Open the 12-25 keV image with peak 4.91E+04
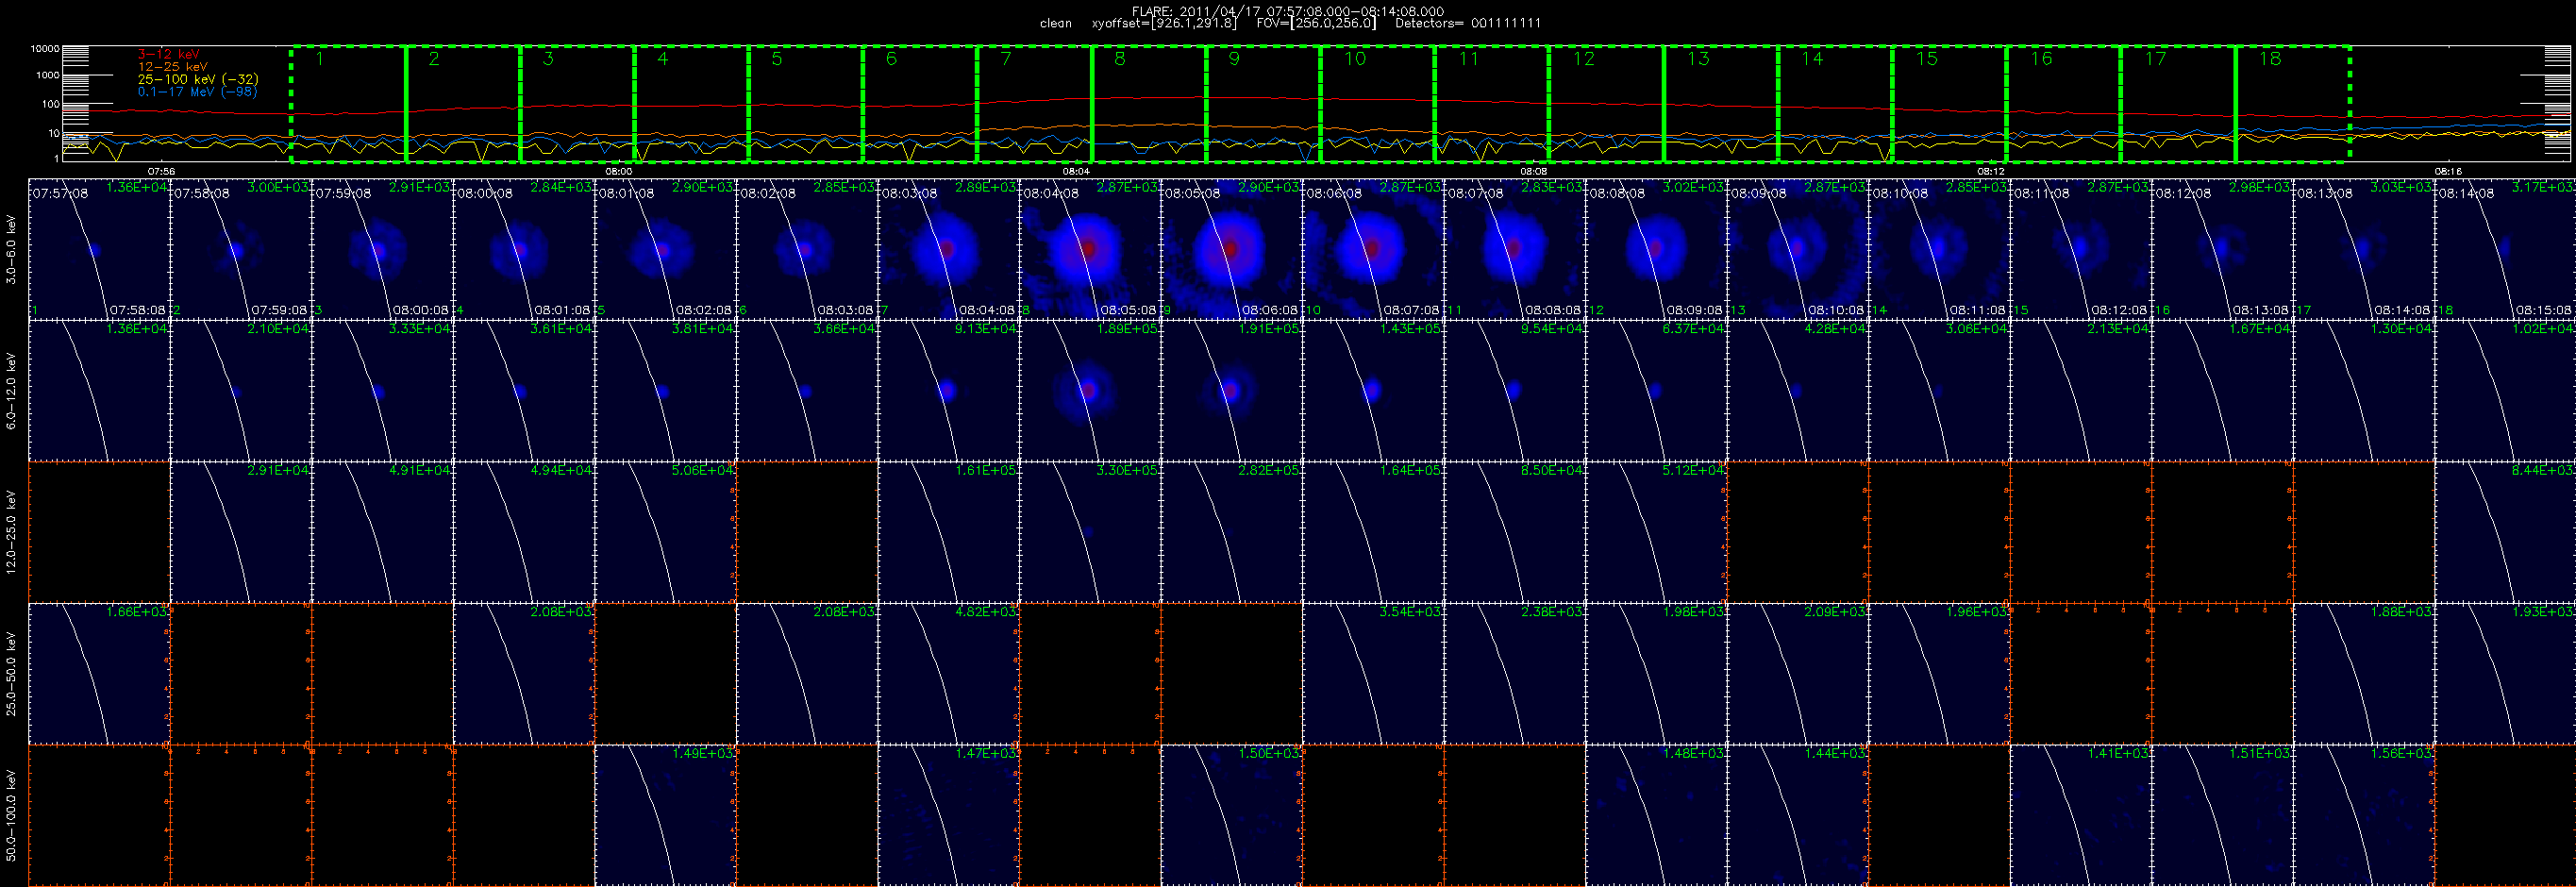The width and height of the screenshot is (2576, 887). click(382, 532)
